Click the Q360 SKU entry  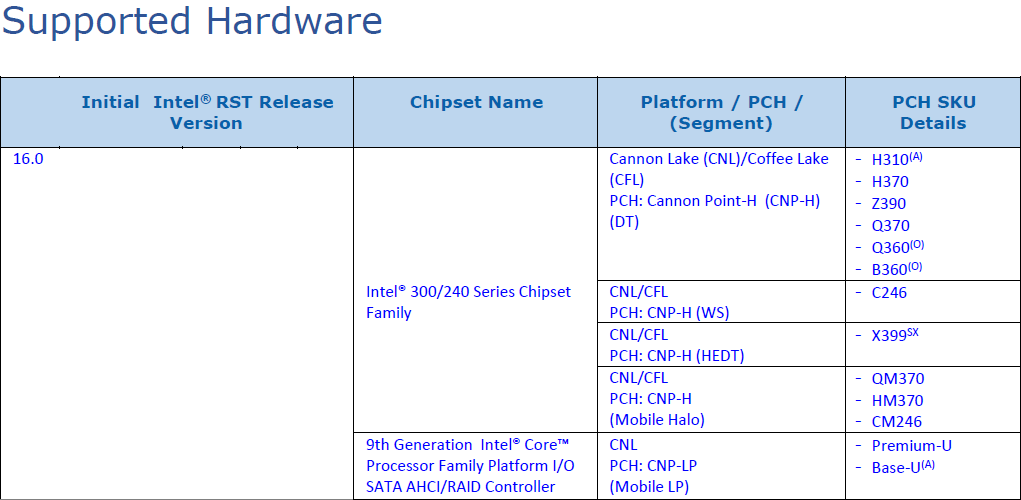pos(898,247)
